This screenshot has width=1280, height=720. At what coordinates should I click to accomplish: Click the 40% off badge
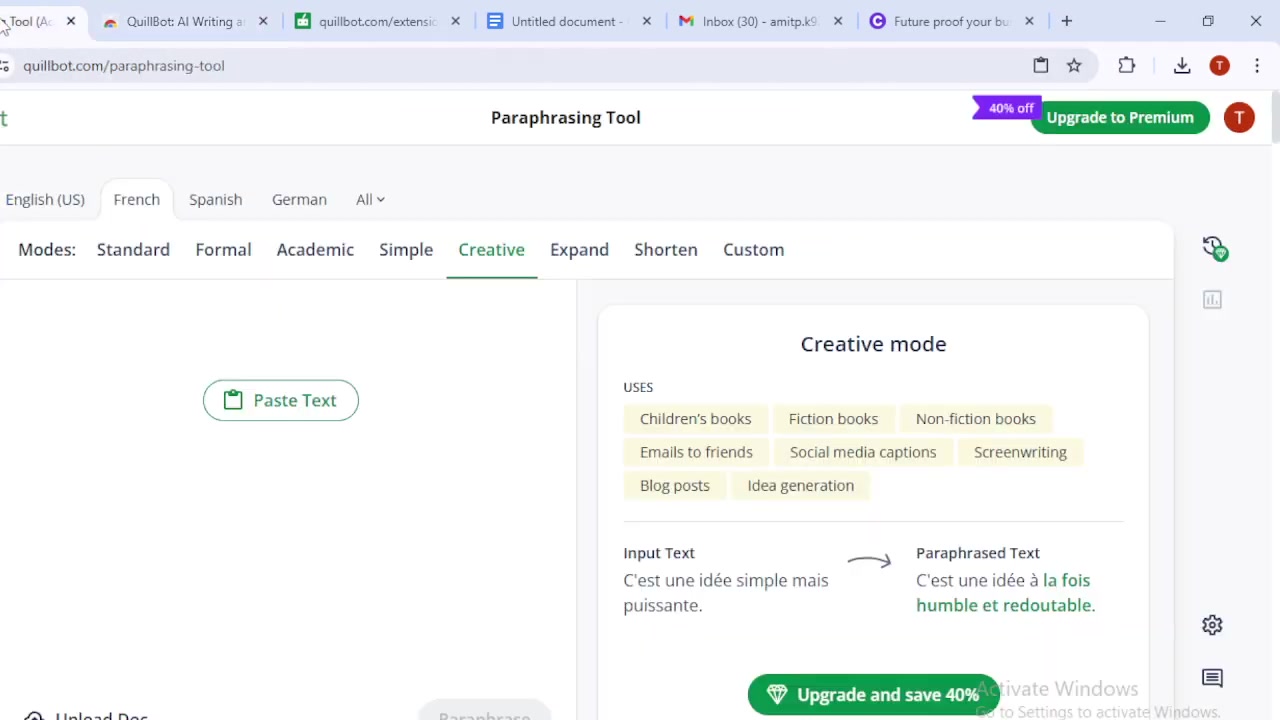(1008, 108)
